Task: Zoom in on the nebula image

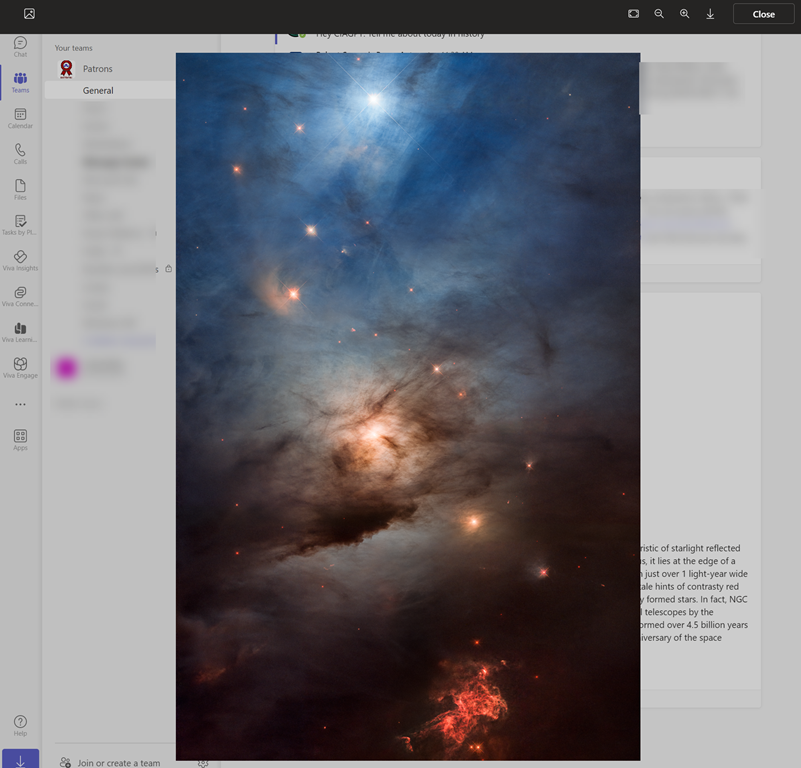Action: click(x=685, y=14)
